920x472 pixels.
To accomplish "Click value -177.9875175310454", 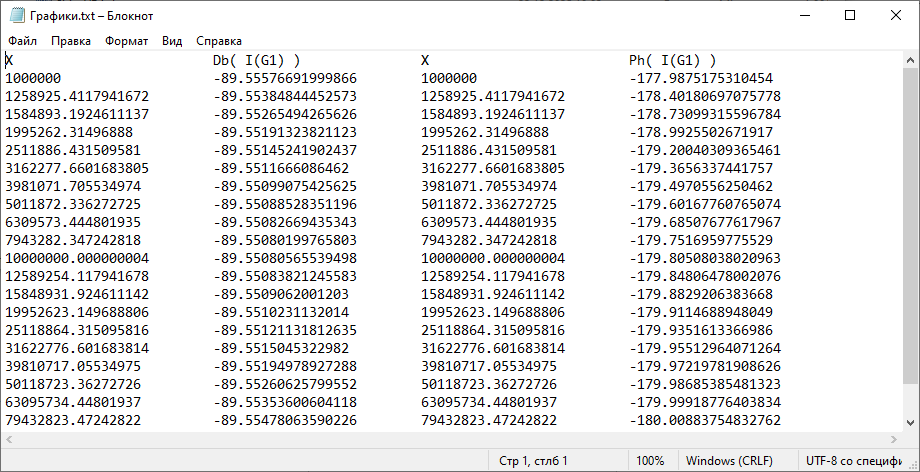I will point(701,78).
